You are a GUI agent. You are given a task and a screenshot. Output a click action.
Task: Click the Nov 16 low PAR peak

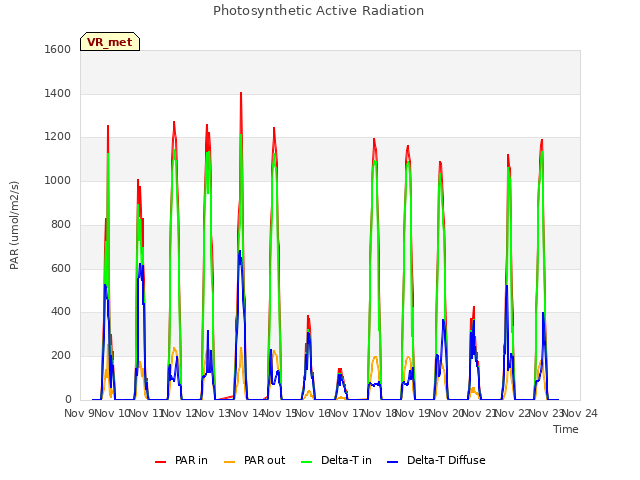coord(340,371)
